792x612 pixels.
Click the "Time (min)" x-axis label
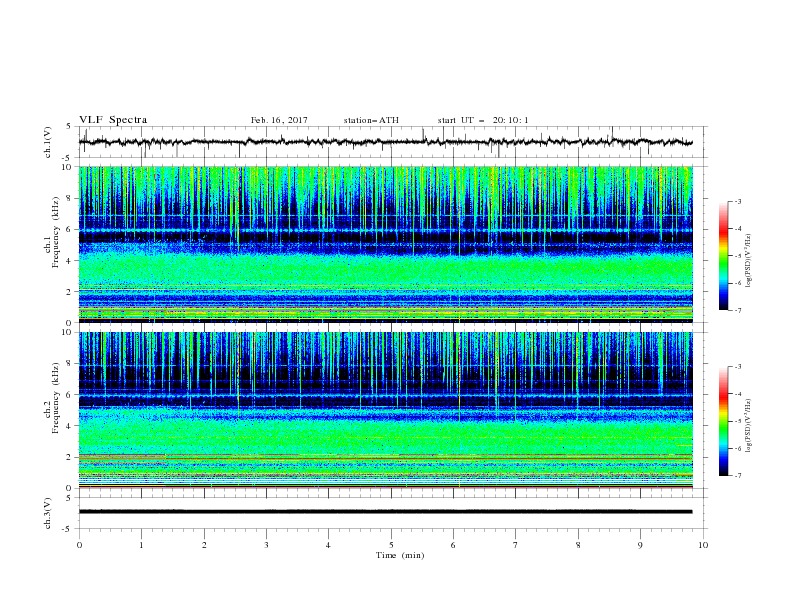click(400, 555)
